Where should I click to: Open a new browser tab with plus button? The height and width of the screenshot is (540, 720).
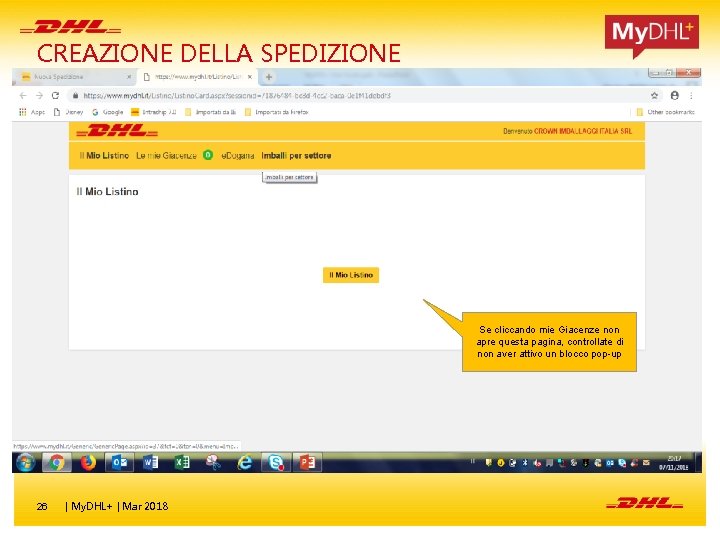tap(269, 77)
